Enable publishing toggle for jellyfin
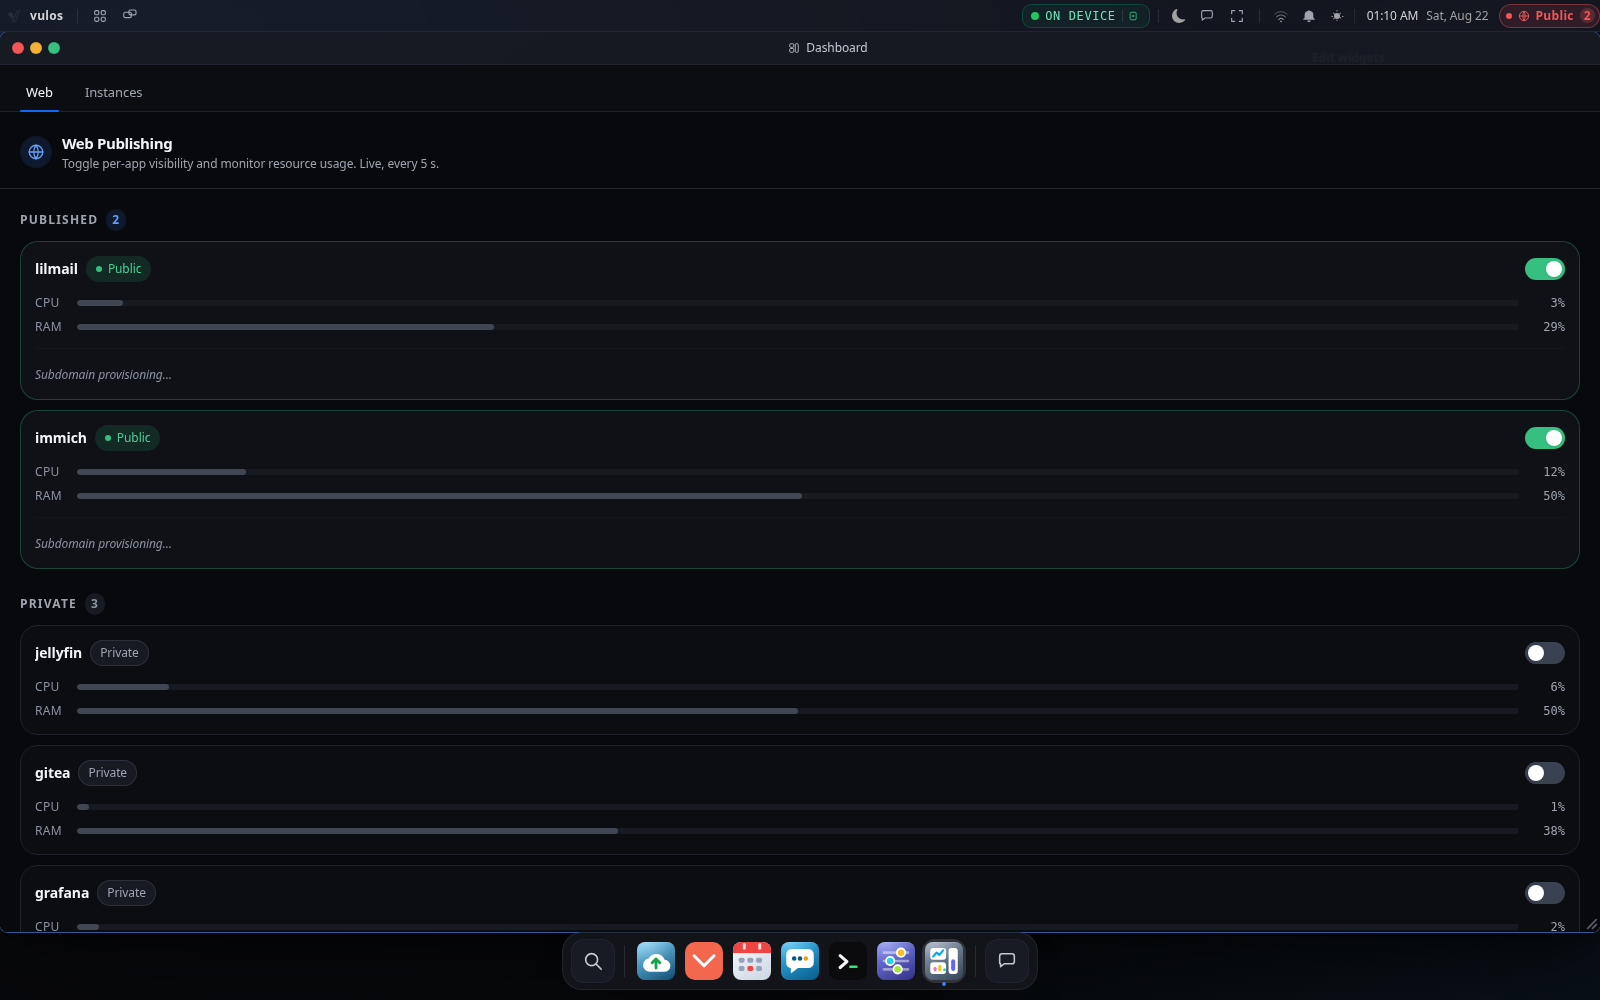The height and width of the screenshot is (1000, 1600). (1545, 653)
